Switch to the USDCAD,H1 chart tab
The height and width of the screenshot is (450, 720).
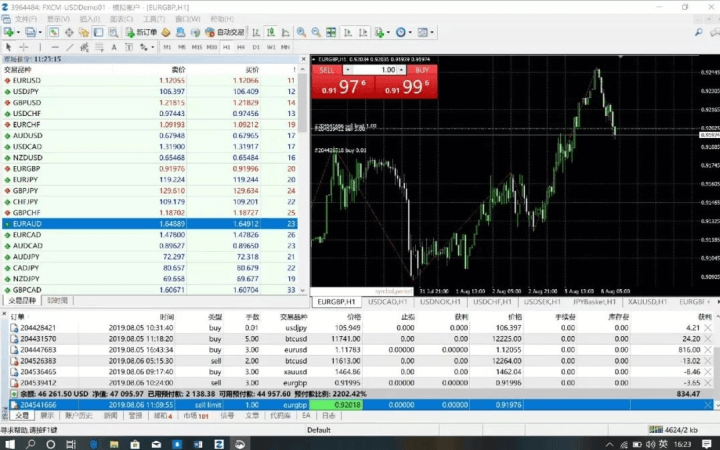388,302
